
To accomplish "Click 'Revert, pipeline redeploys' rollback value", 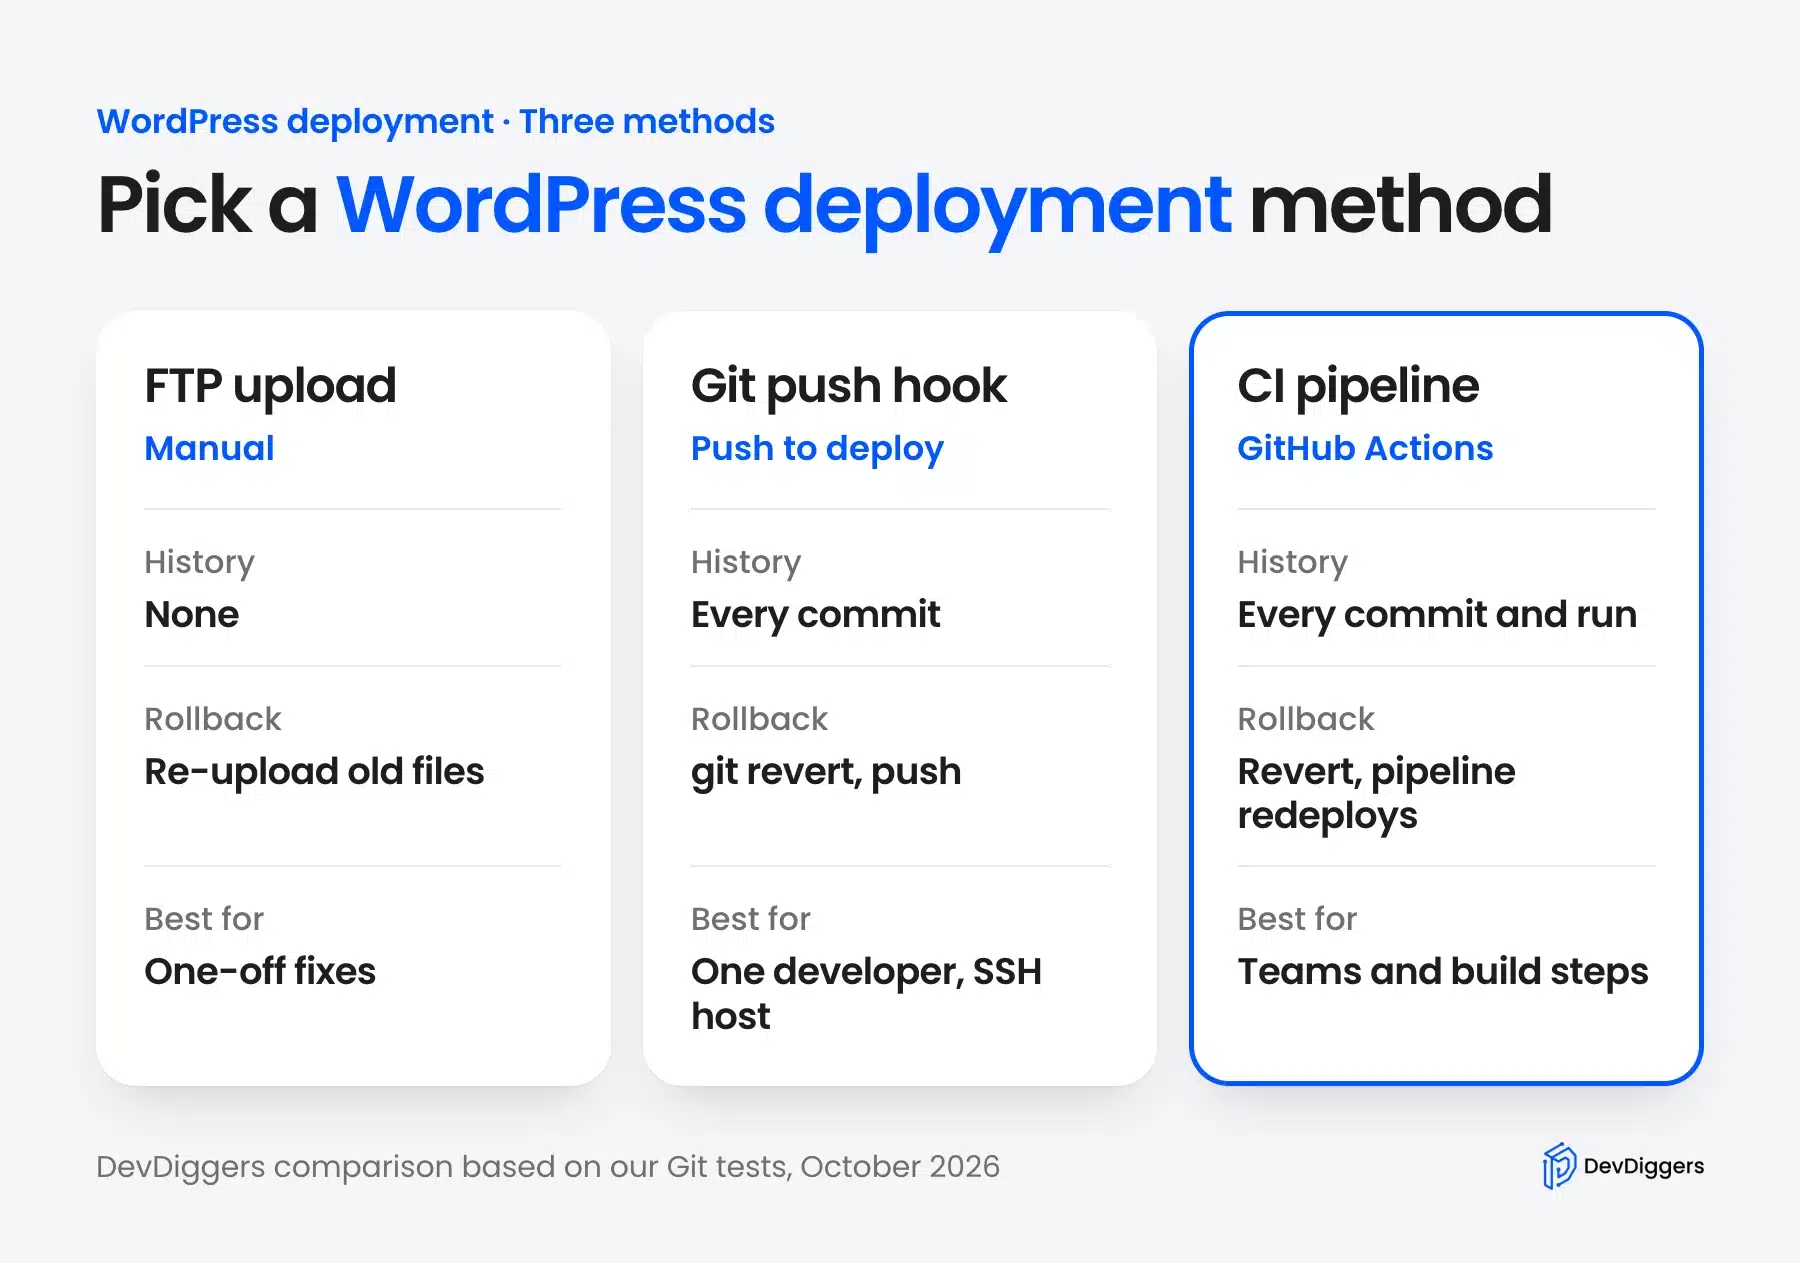I will 1376,793.
